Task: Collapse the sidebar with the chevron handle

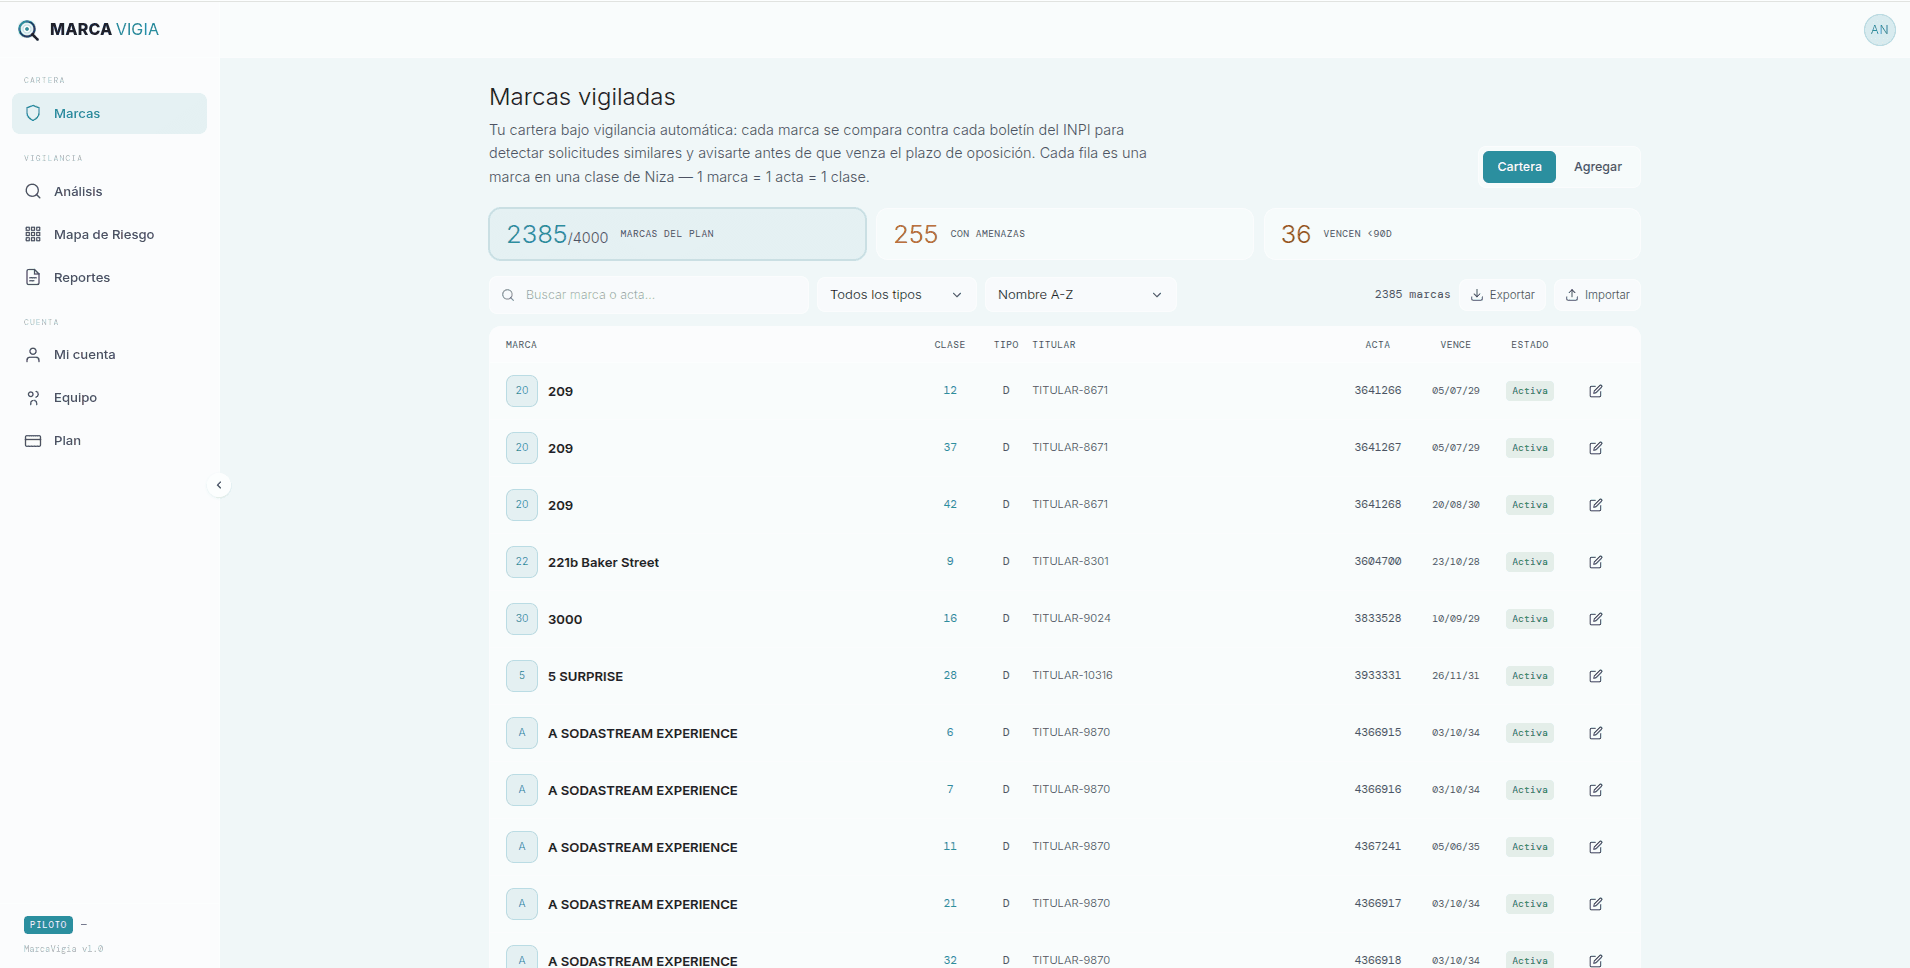Action: pos(219,485)
